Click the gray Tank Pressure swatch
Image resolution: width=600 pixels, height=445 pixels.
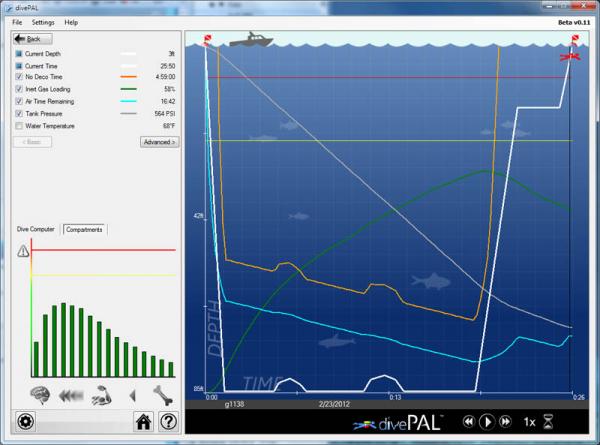click(x=129, y=114)
